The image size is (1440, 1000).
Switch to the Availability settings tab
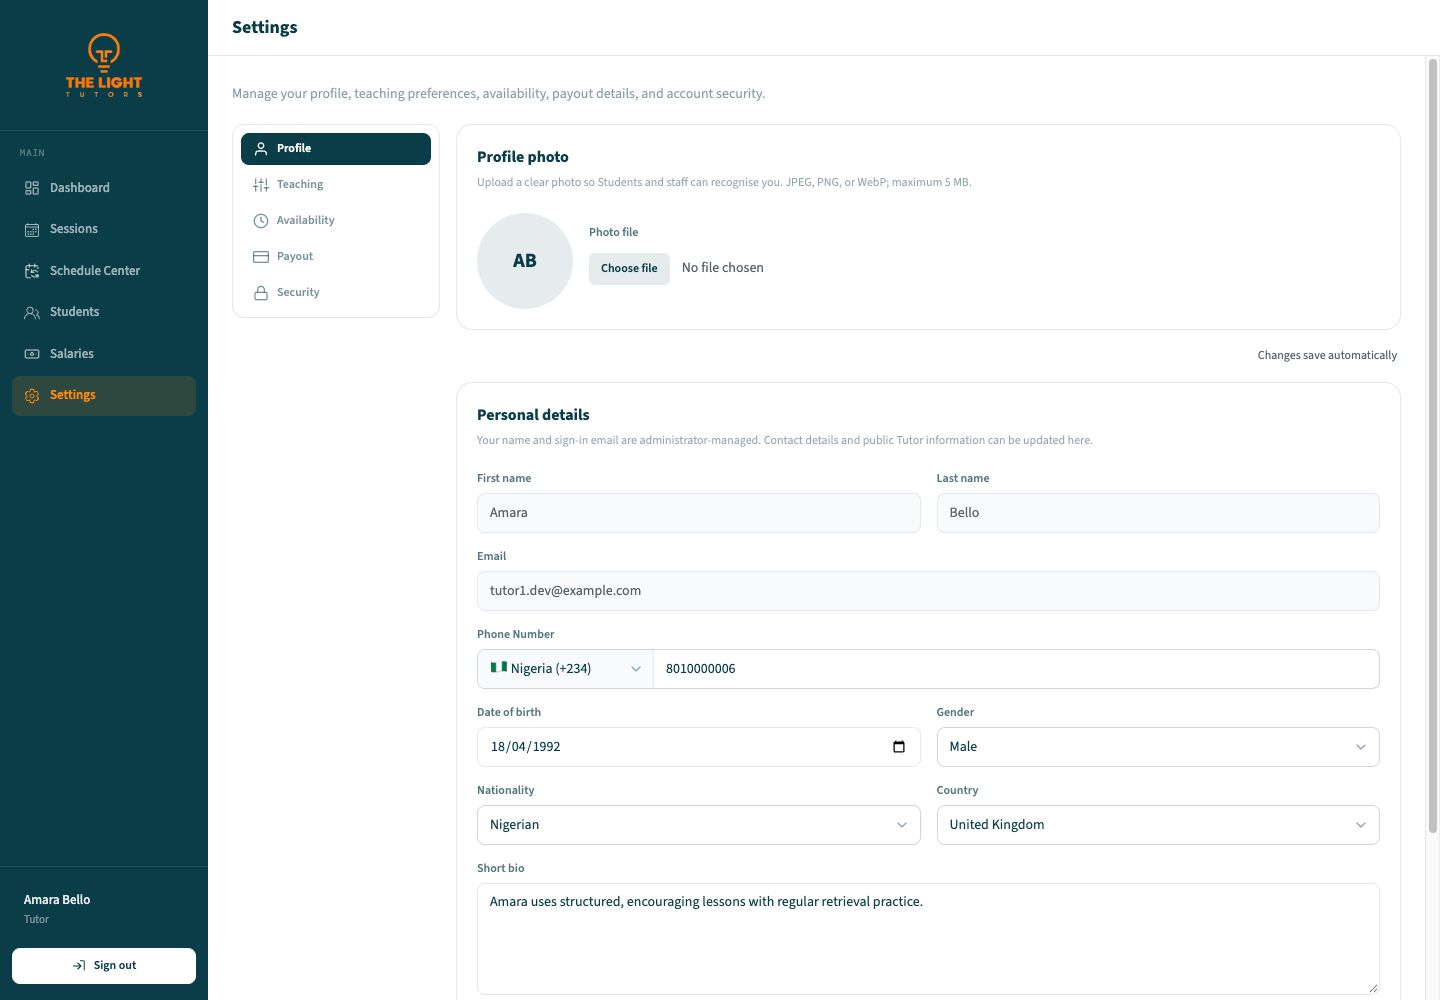[336, 220]
